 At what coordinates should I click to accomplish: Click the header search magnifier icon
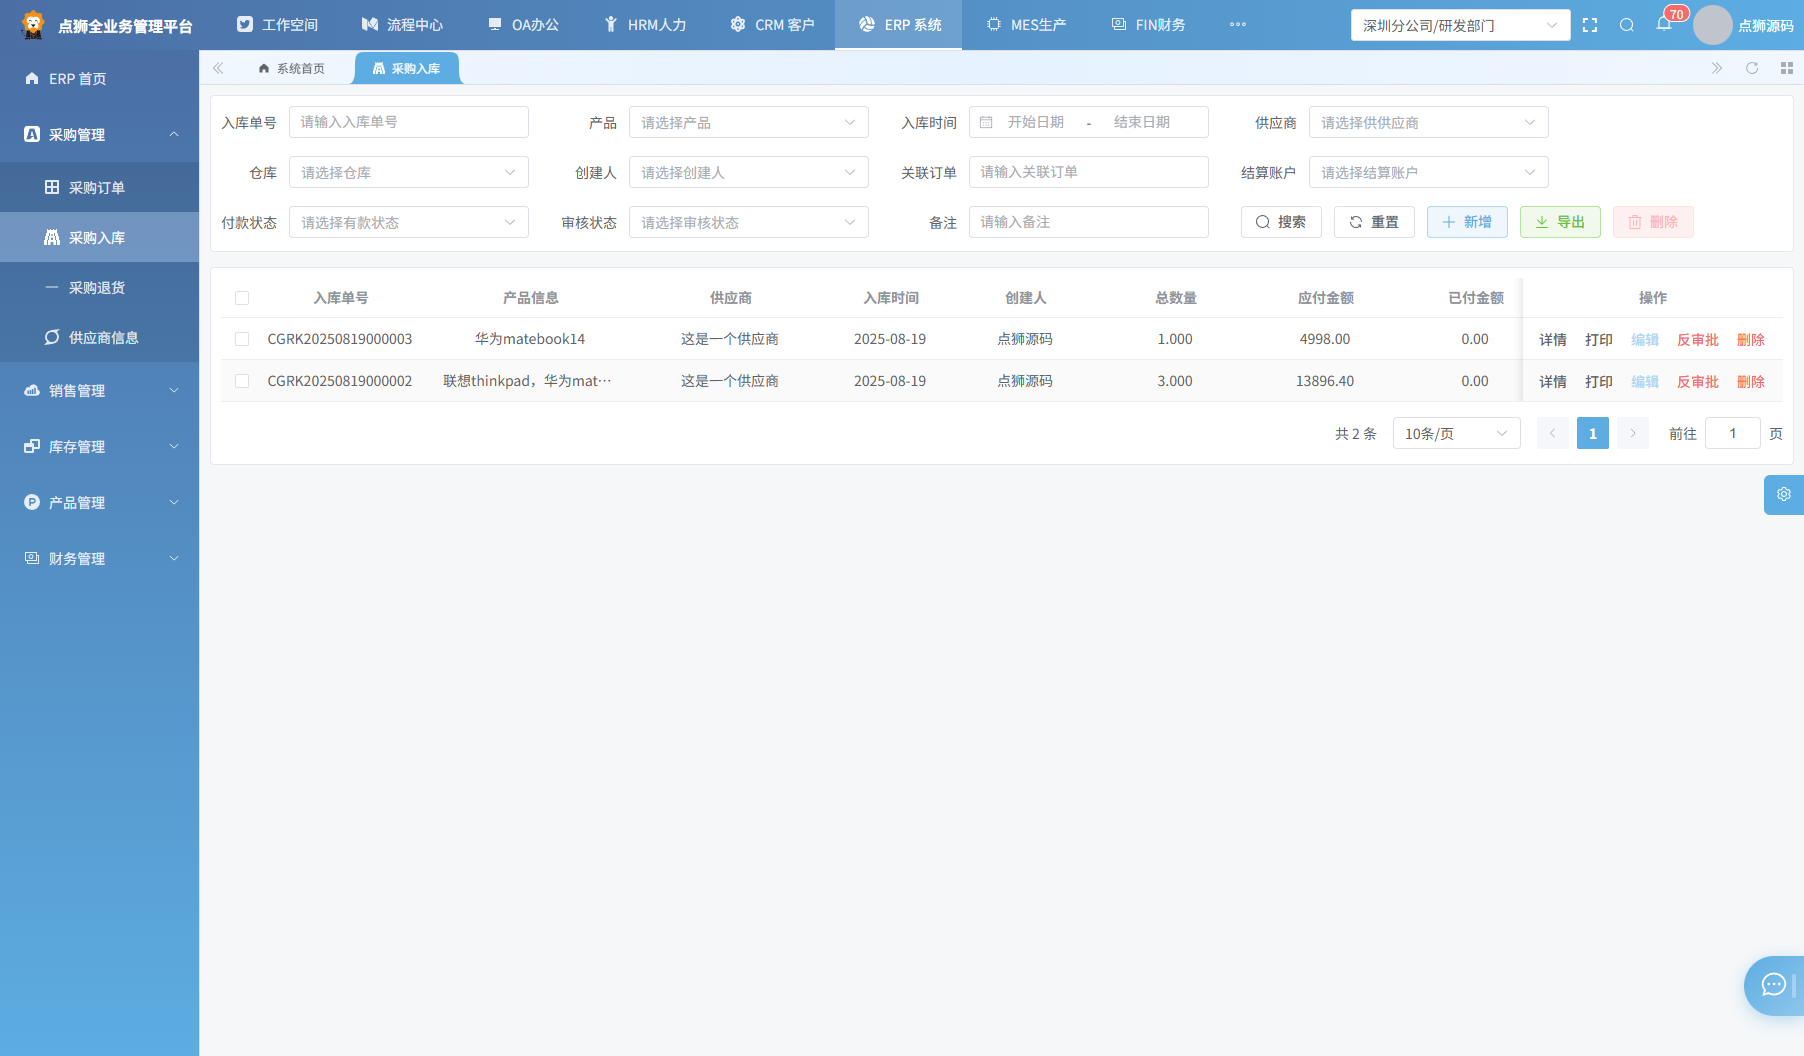click(x=1627, y=25)
